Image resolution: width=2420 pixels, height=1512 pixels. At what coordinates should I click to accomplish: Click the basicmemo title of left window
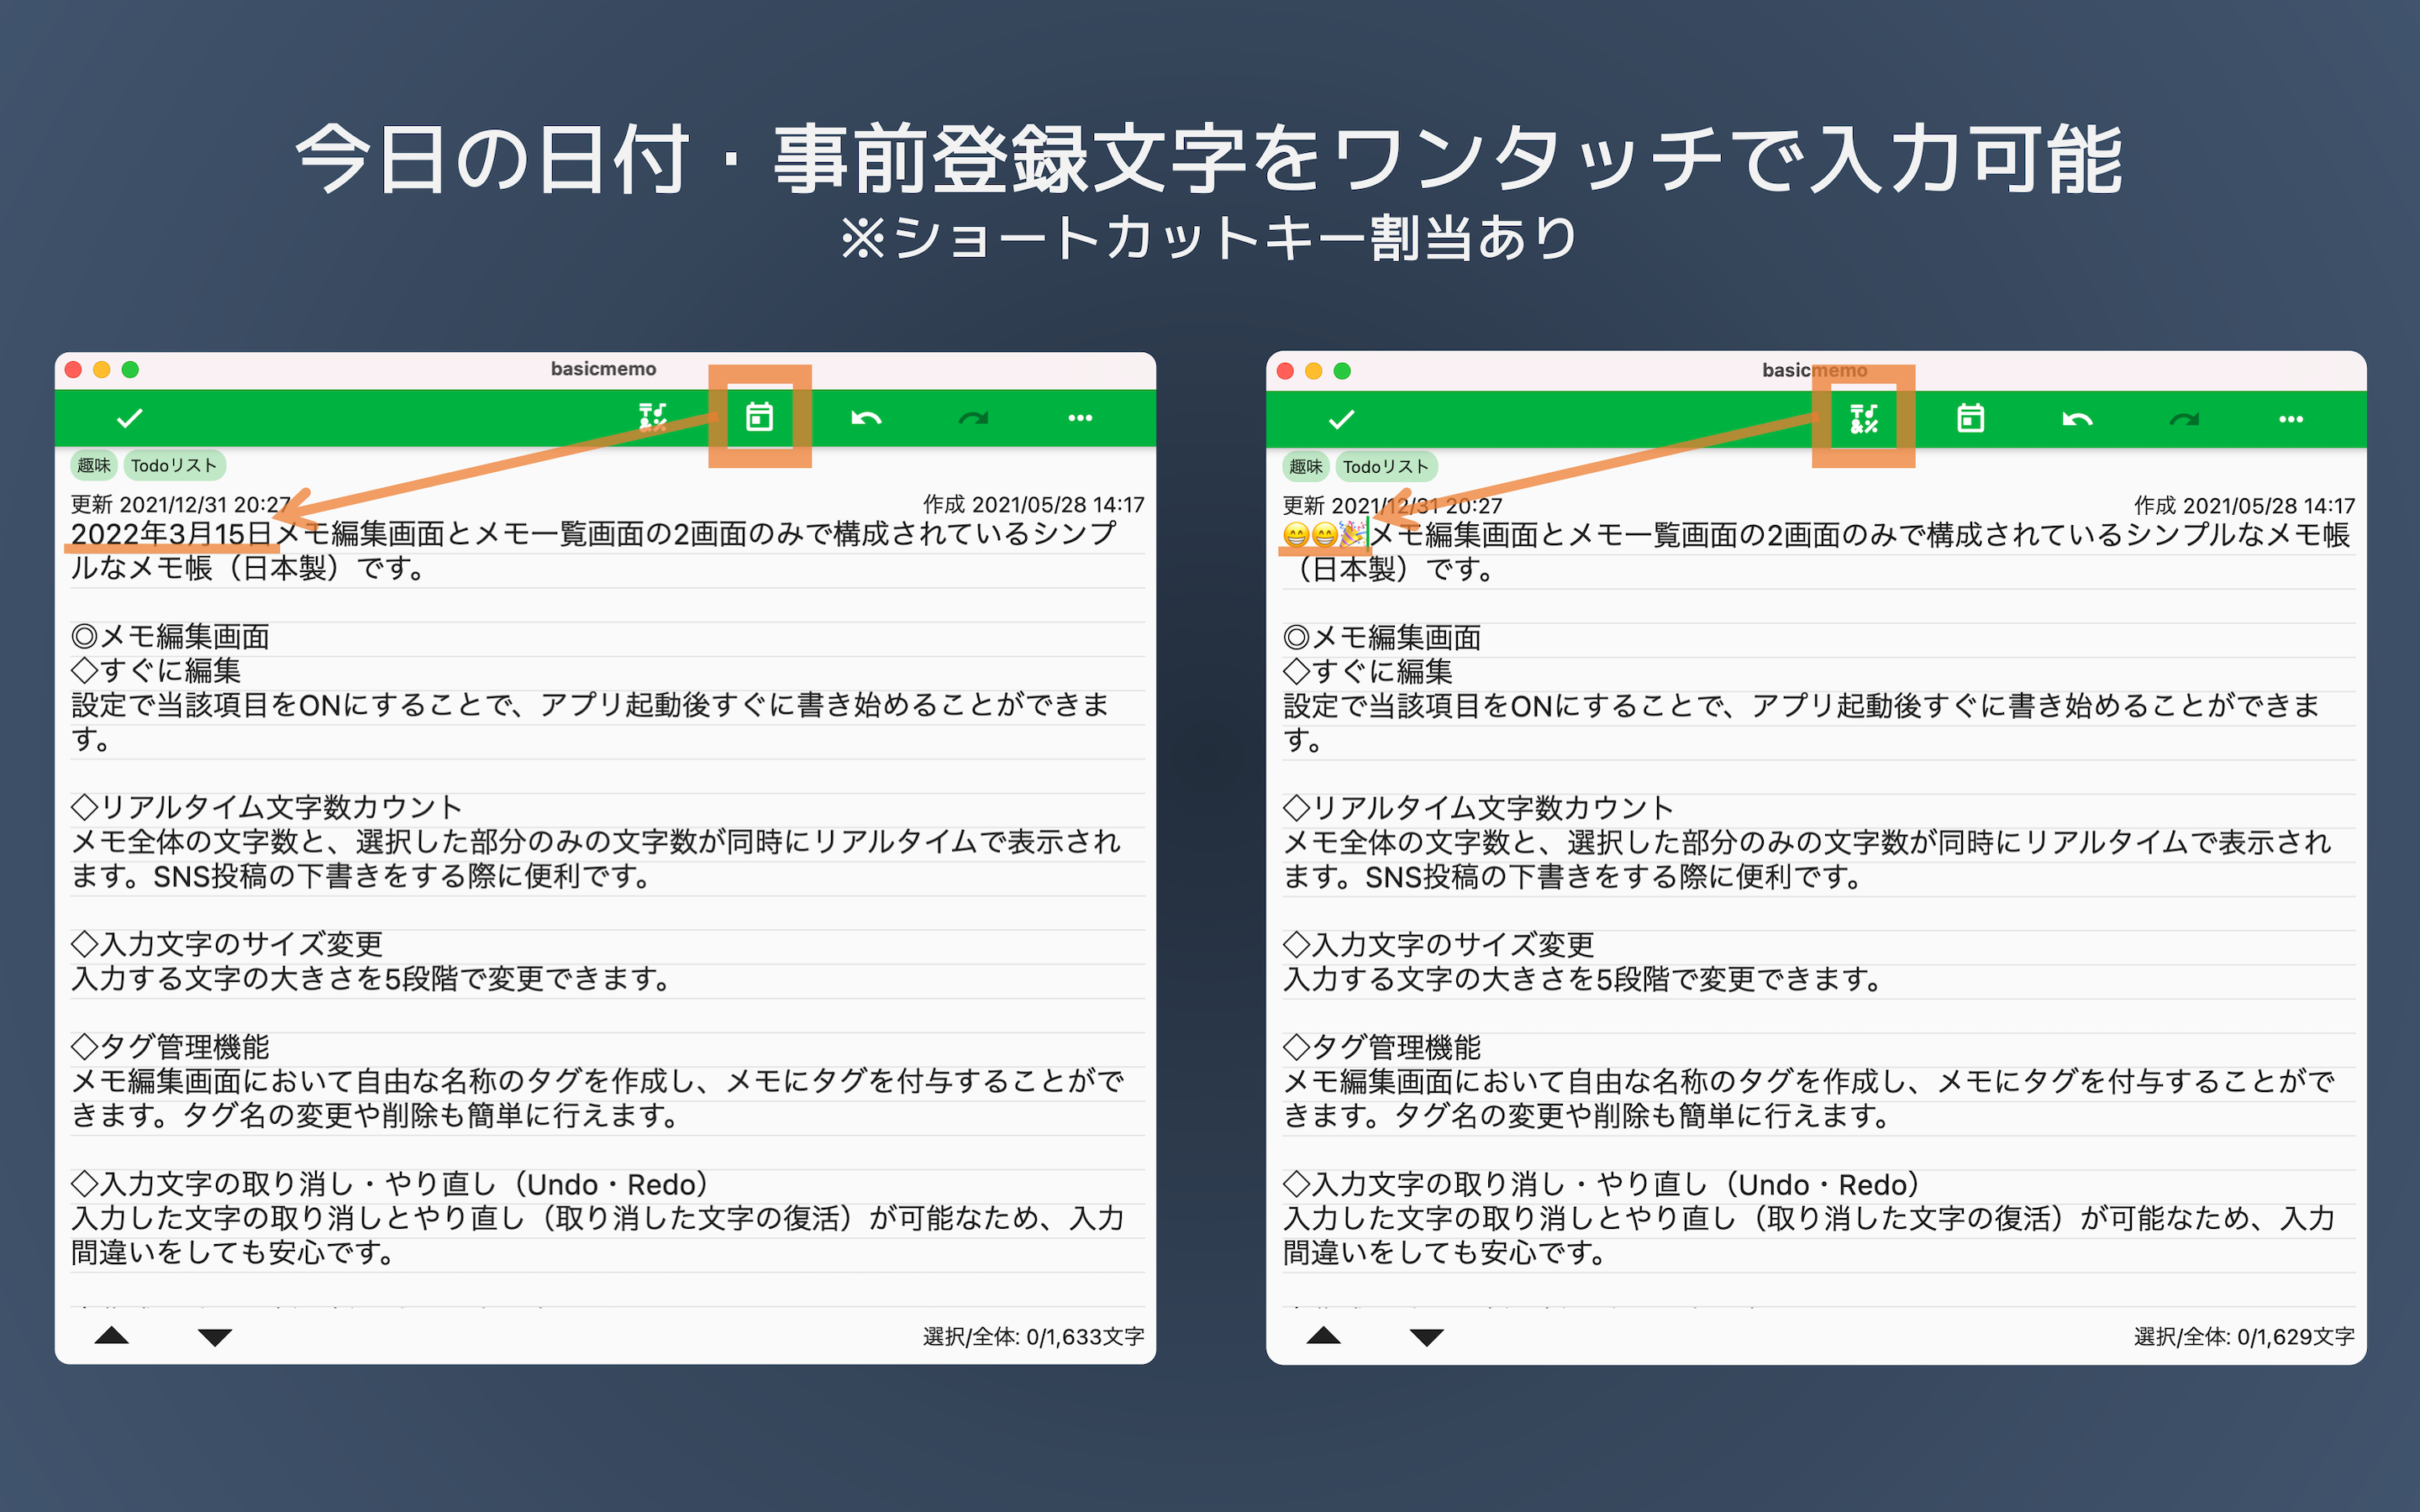tap(604, 369)
